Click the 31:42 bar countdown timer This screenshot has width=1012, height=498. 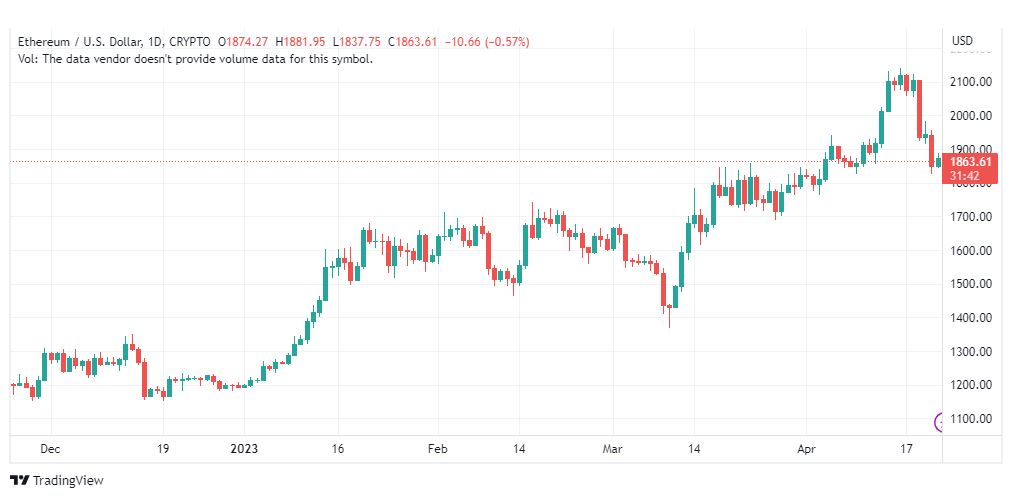[964, 175]
